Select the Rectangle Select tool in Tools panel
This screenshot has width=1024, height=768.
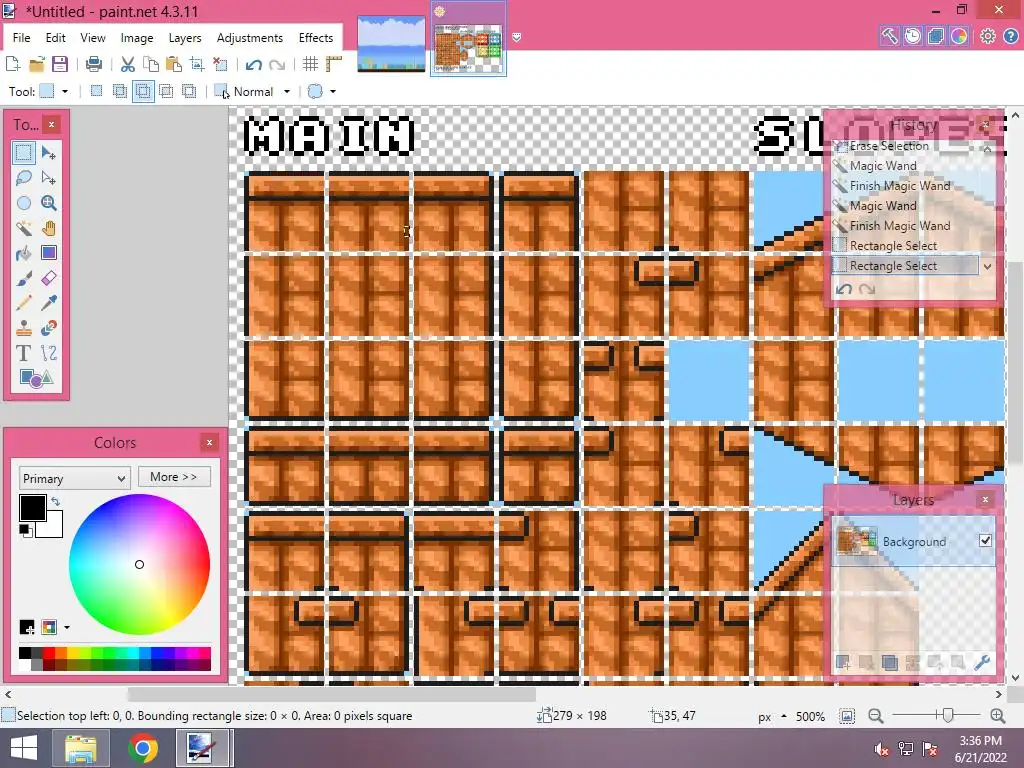click(x=24, y=153)
